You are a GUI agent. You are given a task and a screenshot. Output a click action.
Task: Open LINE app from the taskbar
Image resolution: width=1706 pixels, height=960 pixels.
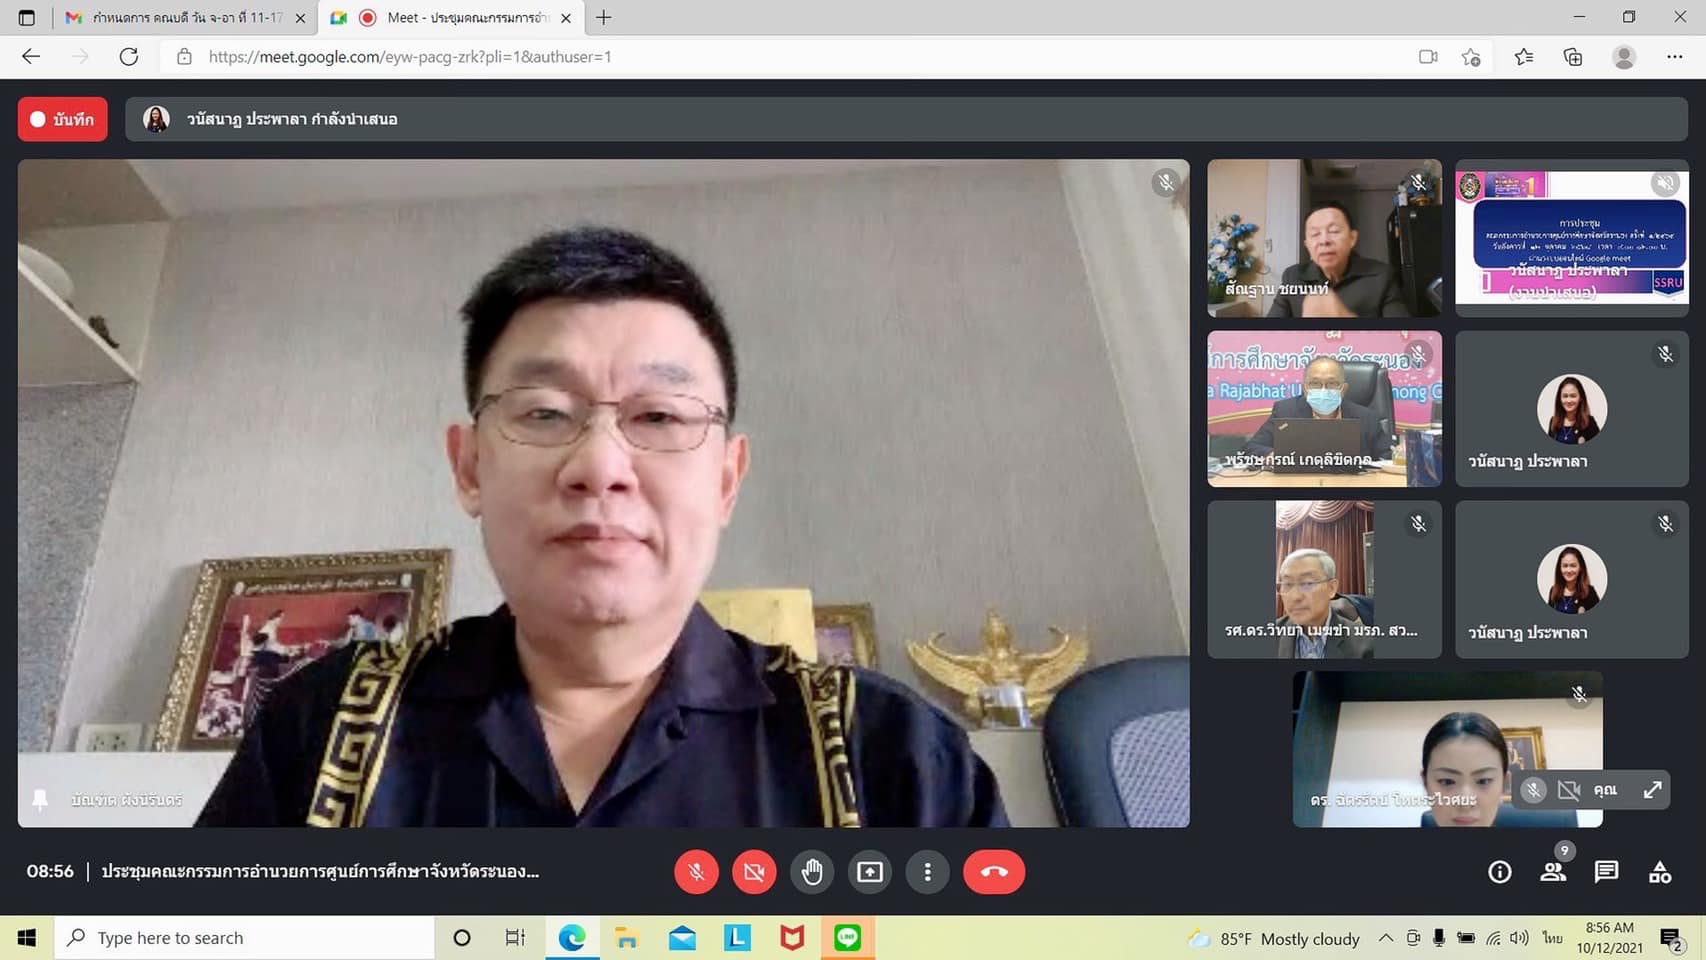point(848,938)
